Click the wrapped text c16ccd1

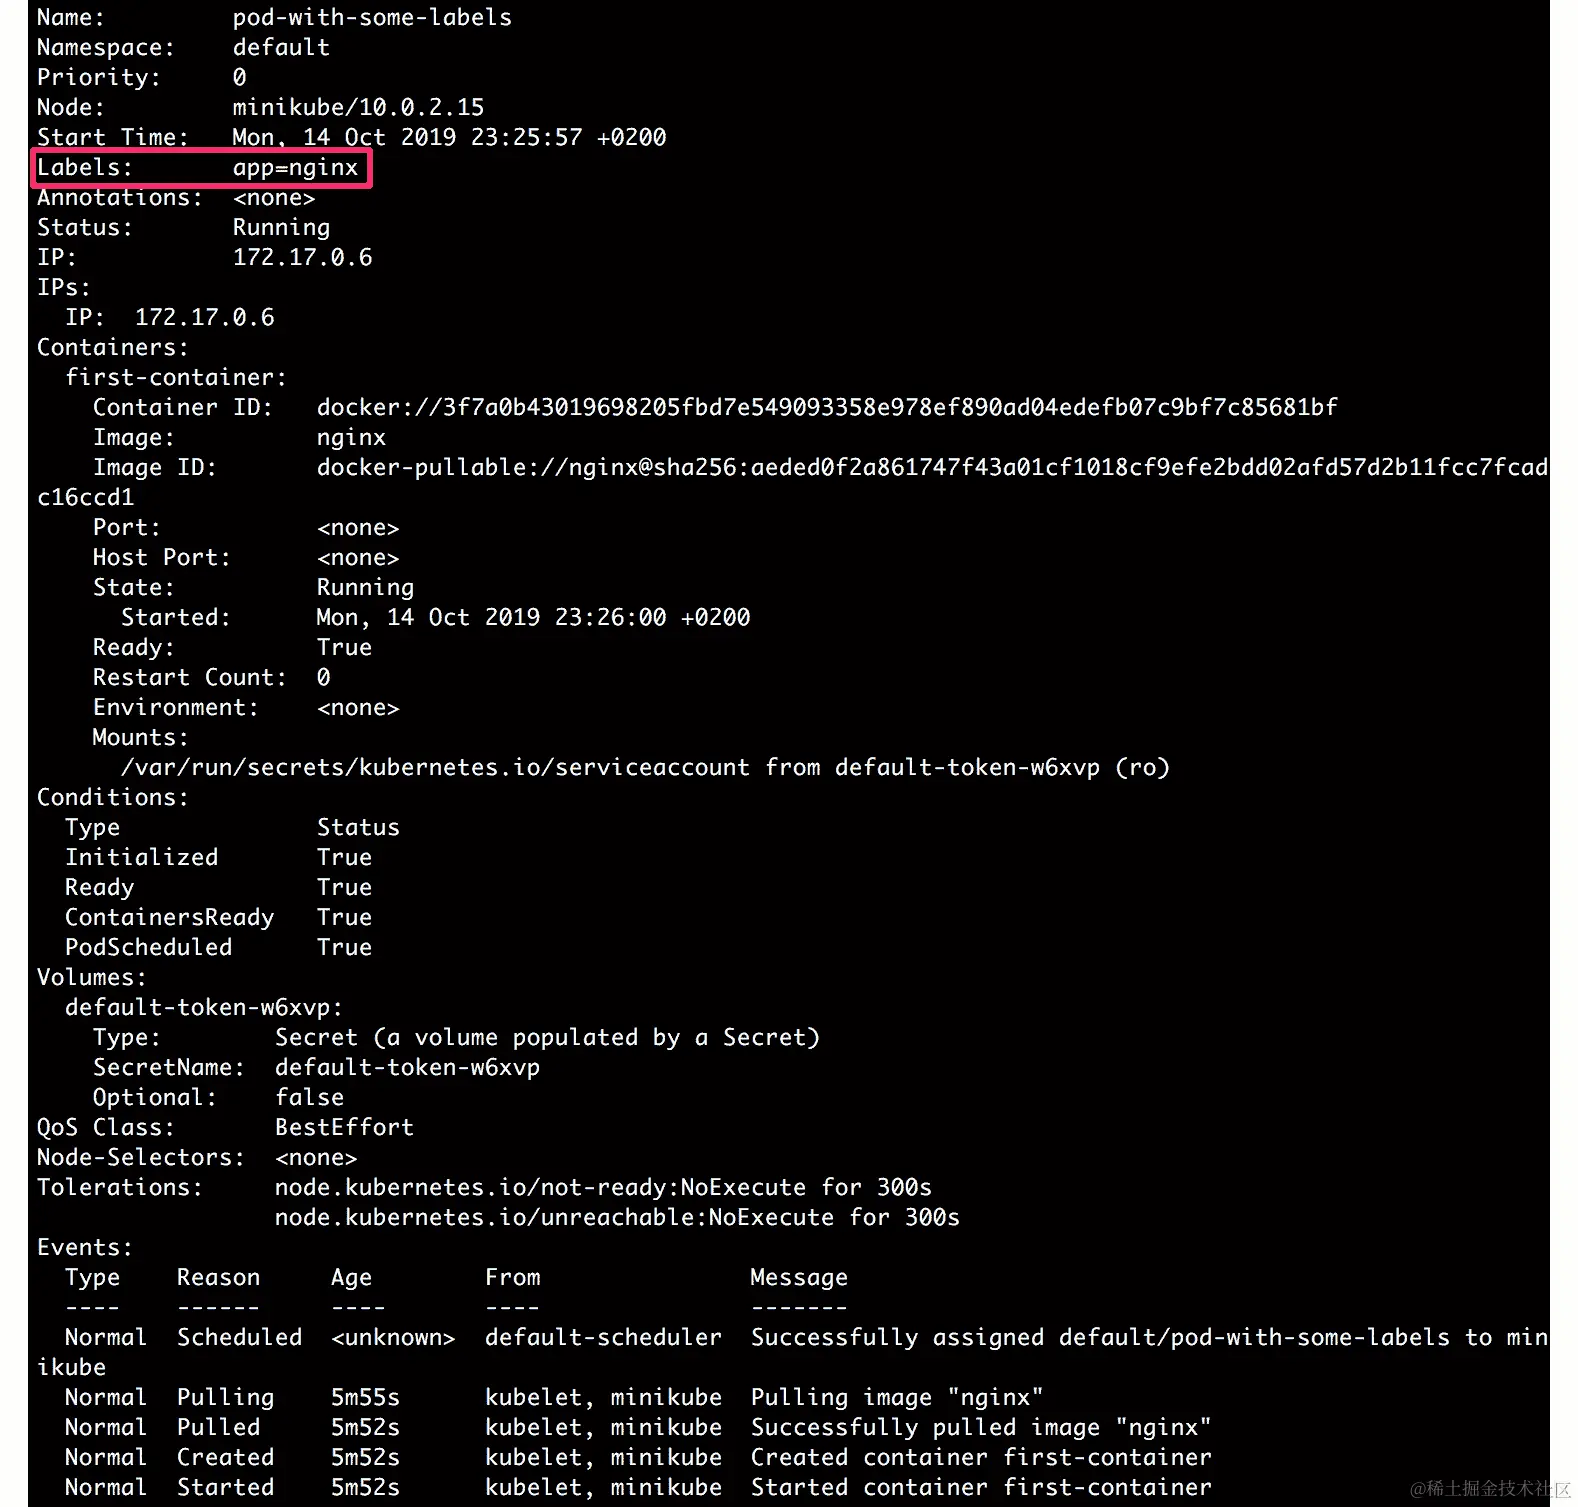point(85,497)
